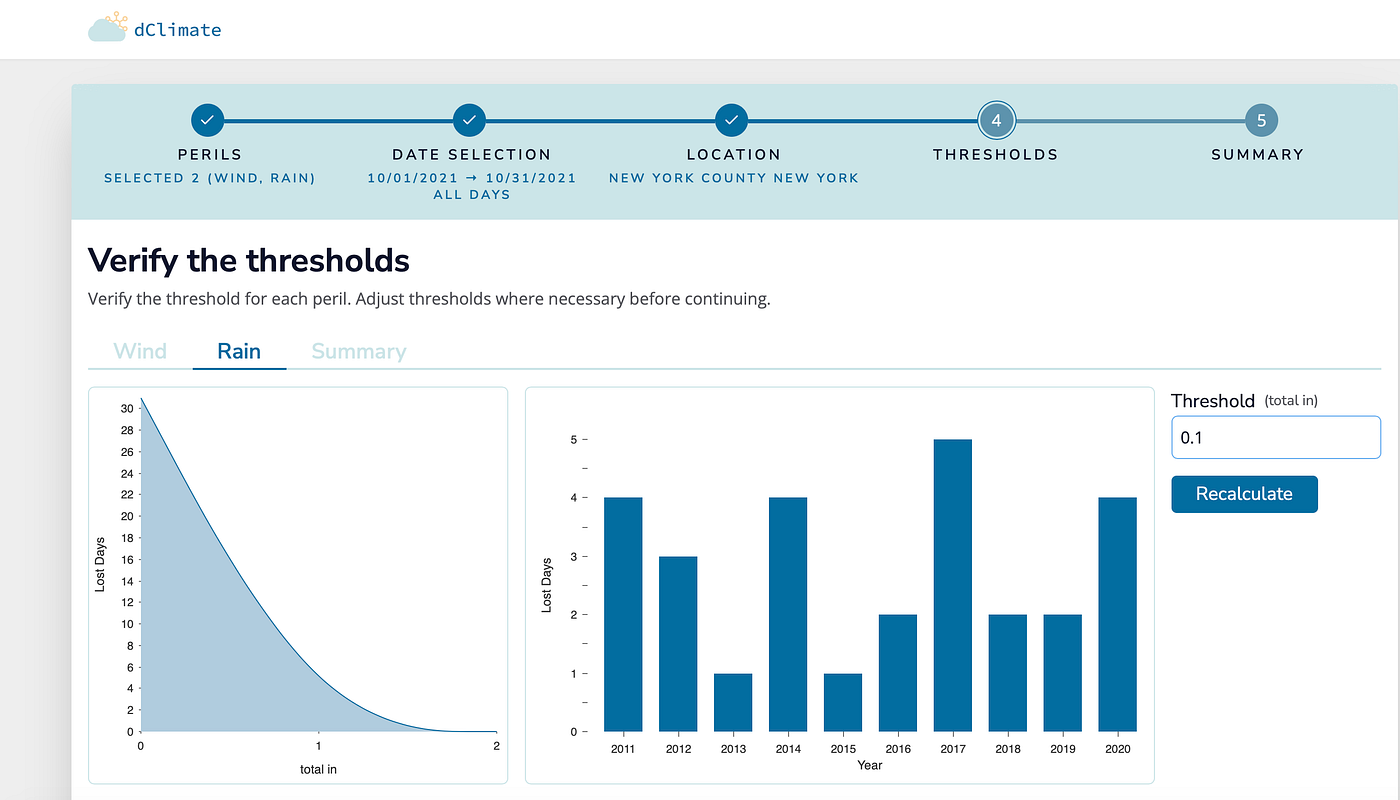This screenshot has height=800, width=1400.
Task: Click the 2017 x-axis year label
Action: [x=953, y=748]
